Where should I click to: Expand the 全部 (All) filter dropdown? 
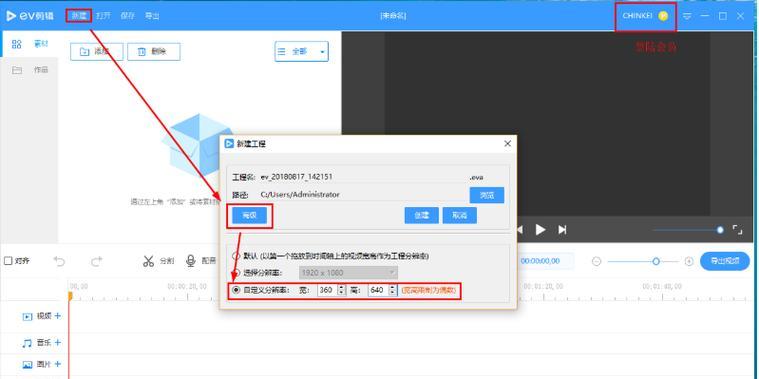point(302,51)
